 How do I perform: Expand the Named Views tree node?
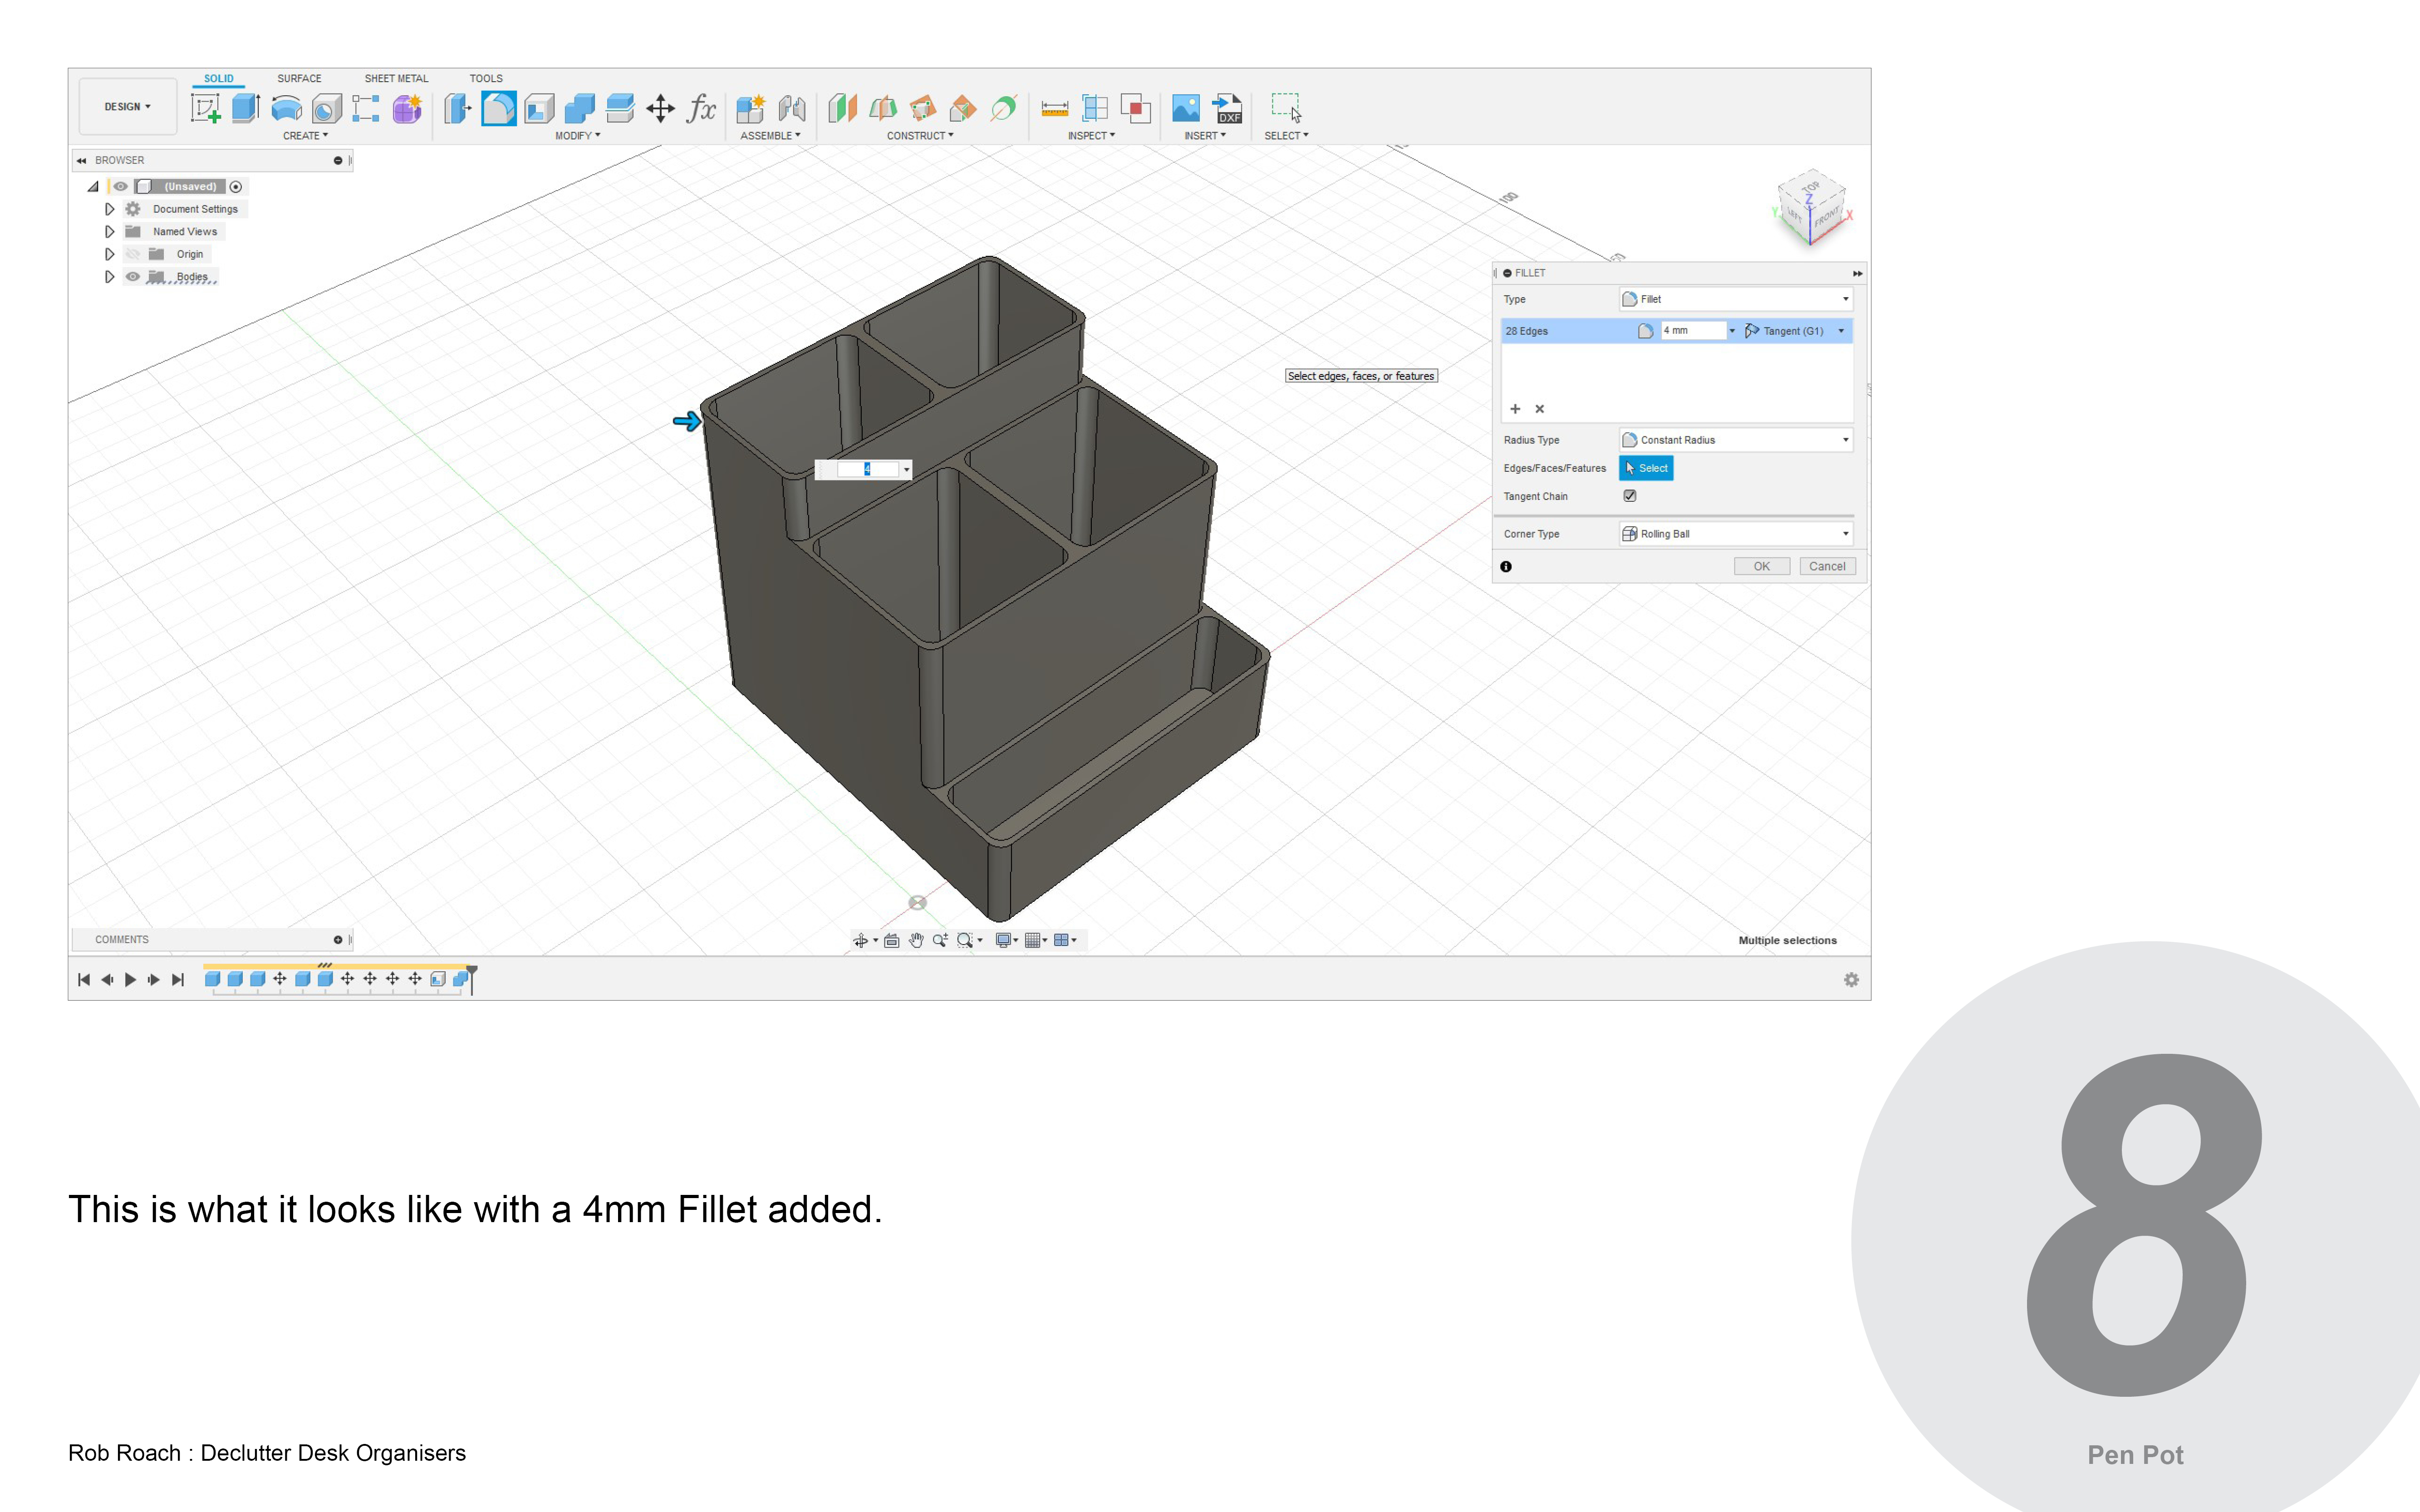pyautogui.click(x=110, y=232)
